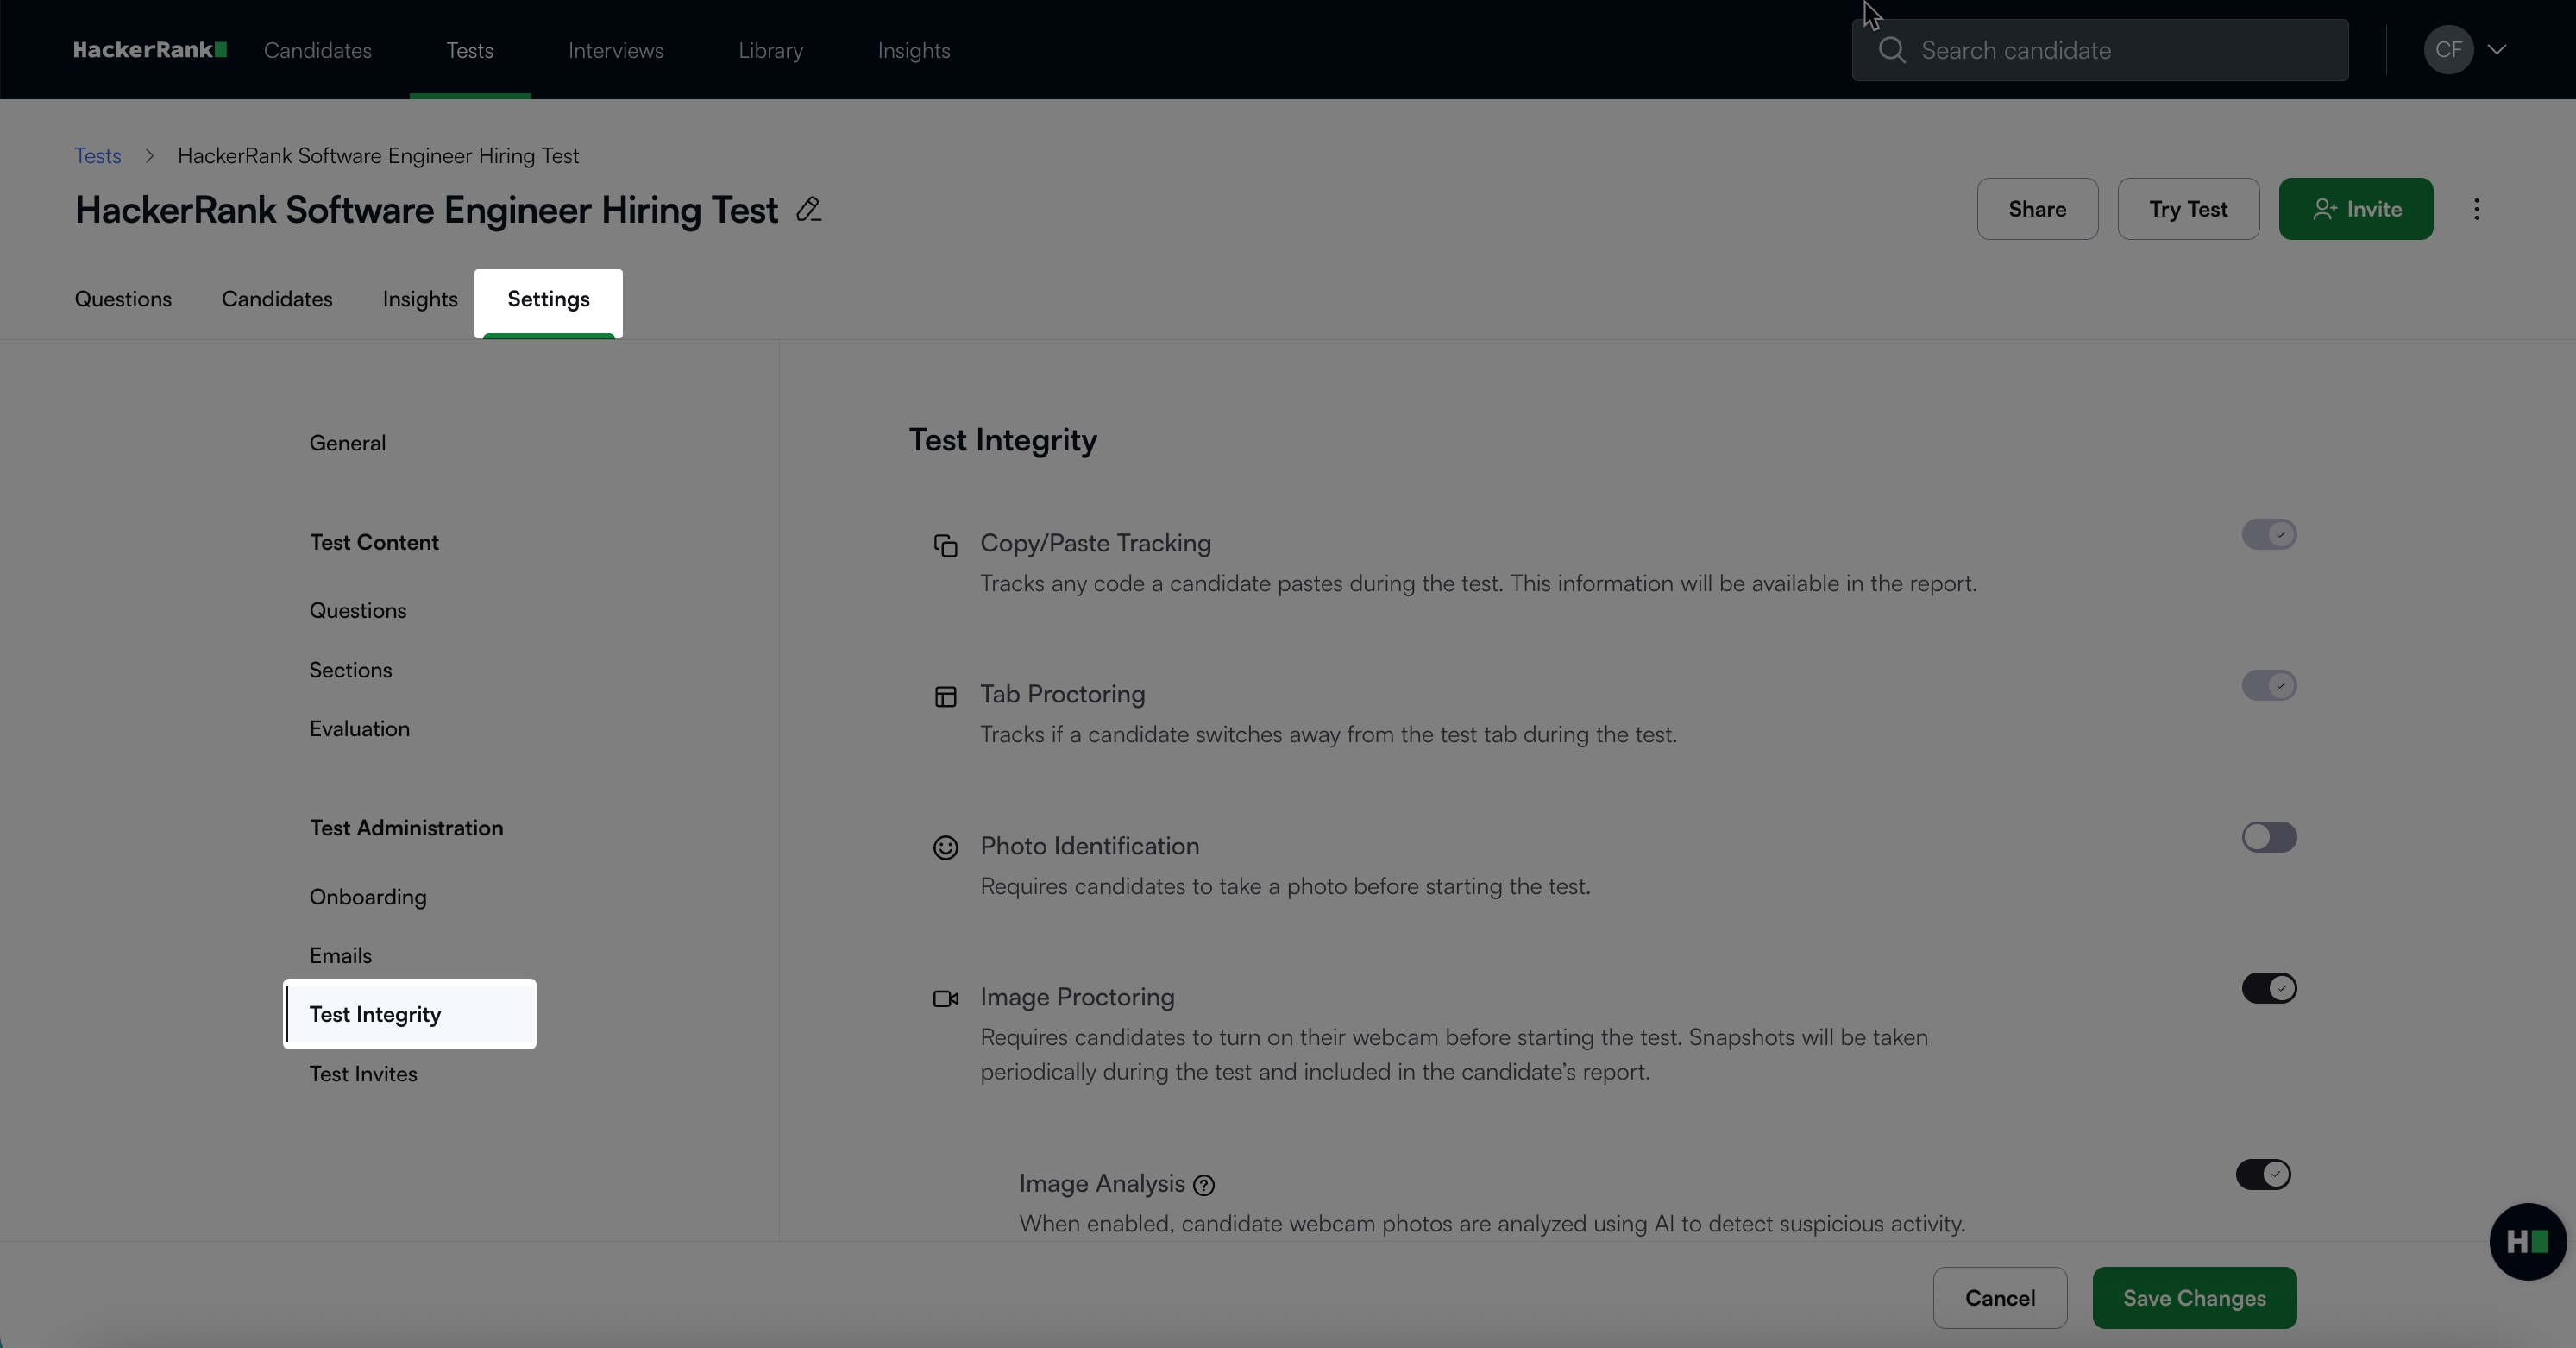Click the Try Test button

coord(2188,209)
